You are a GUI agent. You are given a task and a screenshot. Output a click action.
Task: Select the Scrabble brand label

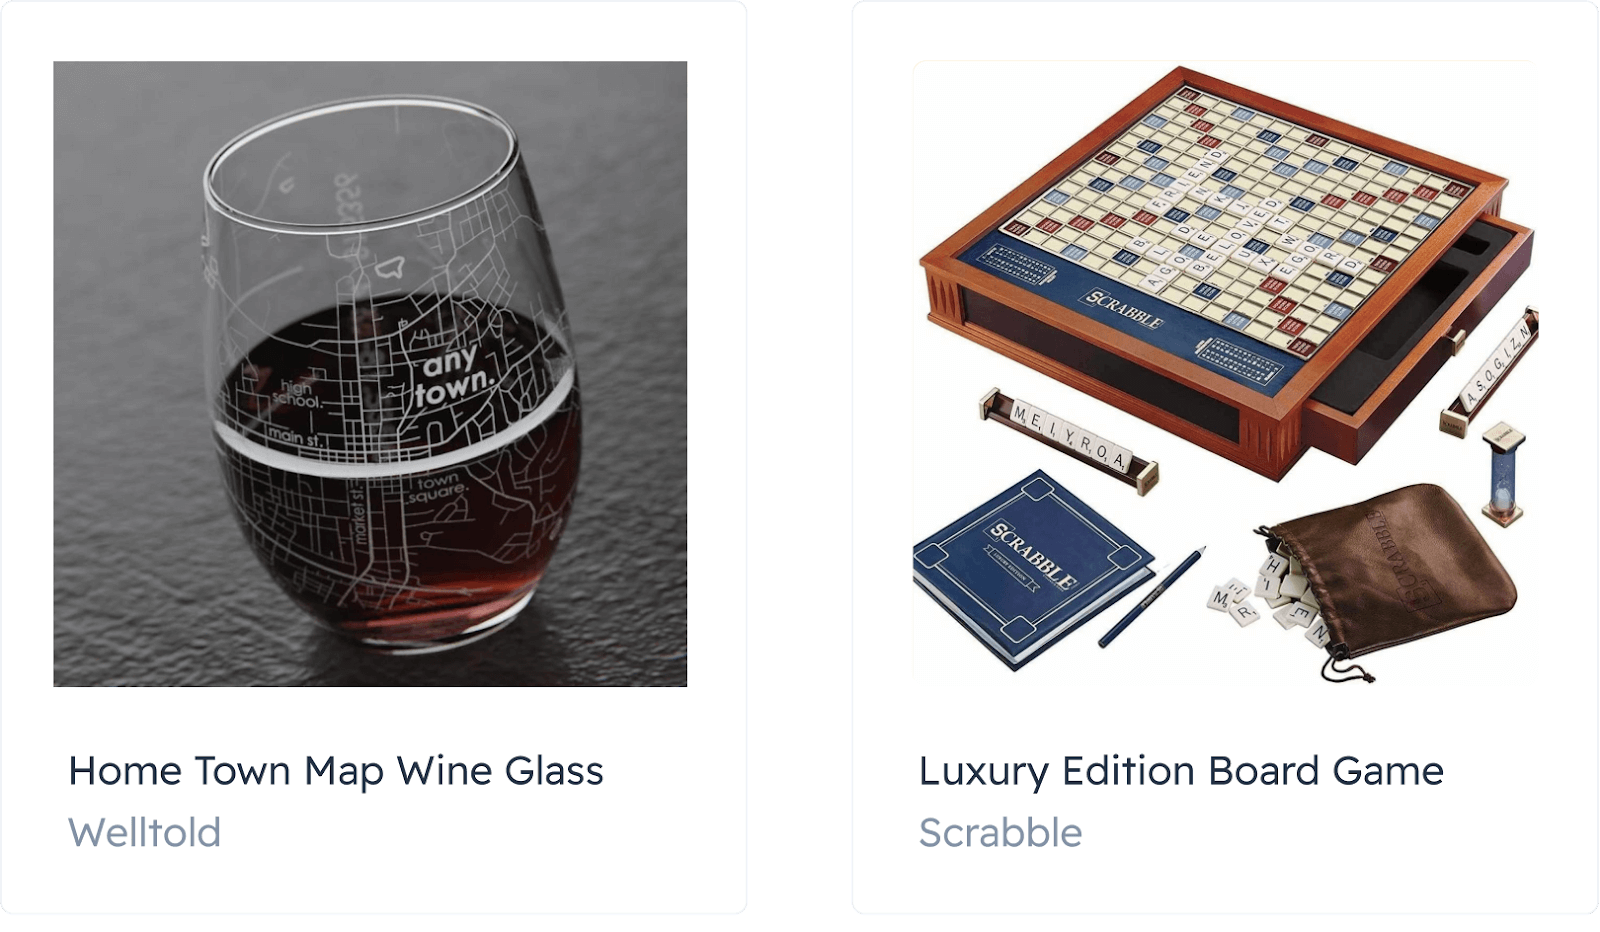pos(1000,833)
